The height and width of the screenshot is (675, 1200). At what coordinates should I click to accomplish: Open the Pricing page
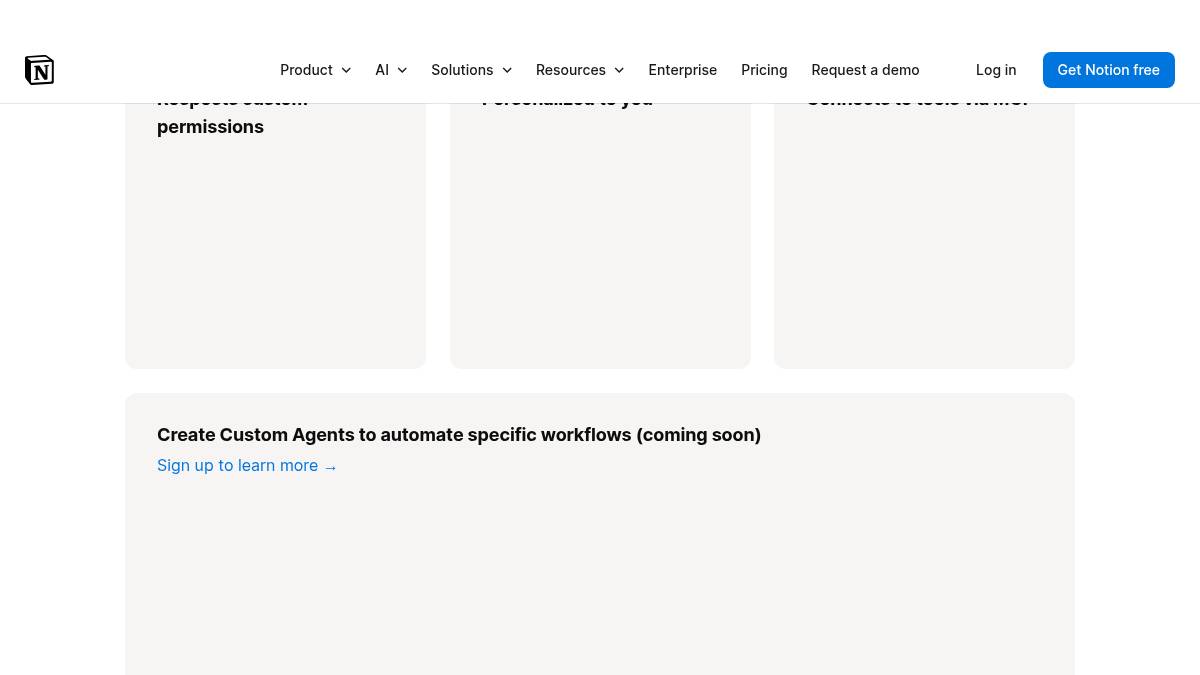(x=764, y=70)
